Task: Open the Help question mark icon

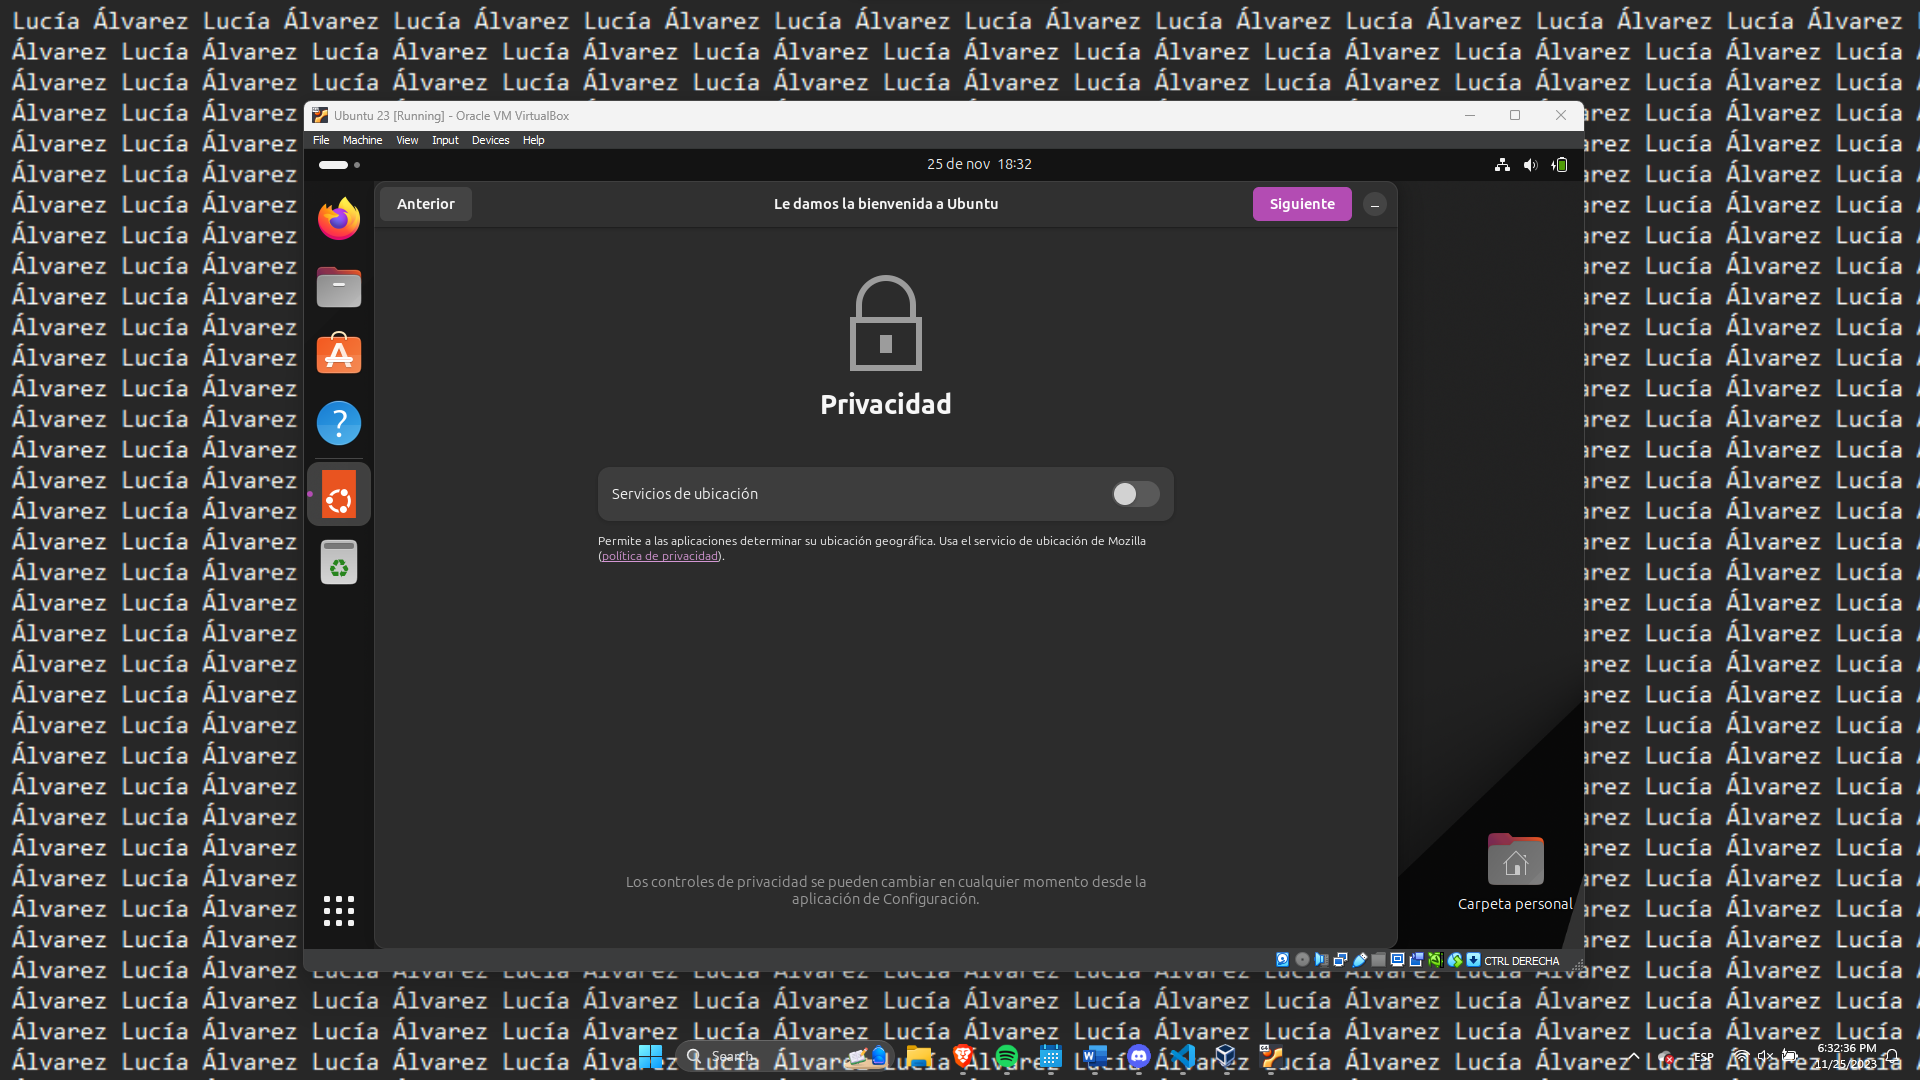Action: click(338, 423)
